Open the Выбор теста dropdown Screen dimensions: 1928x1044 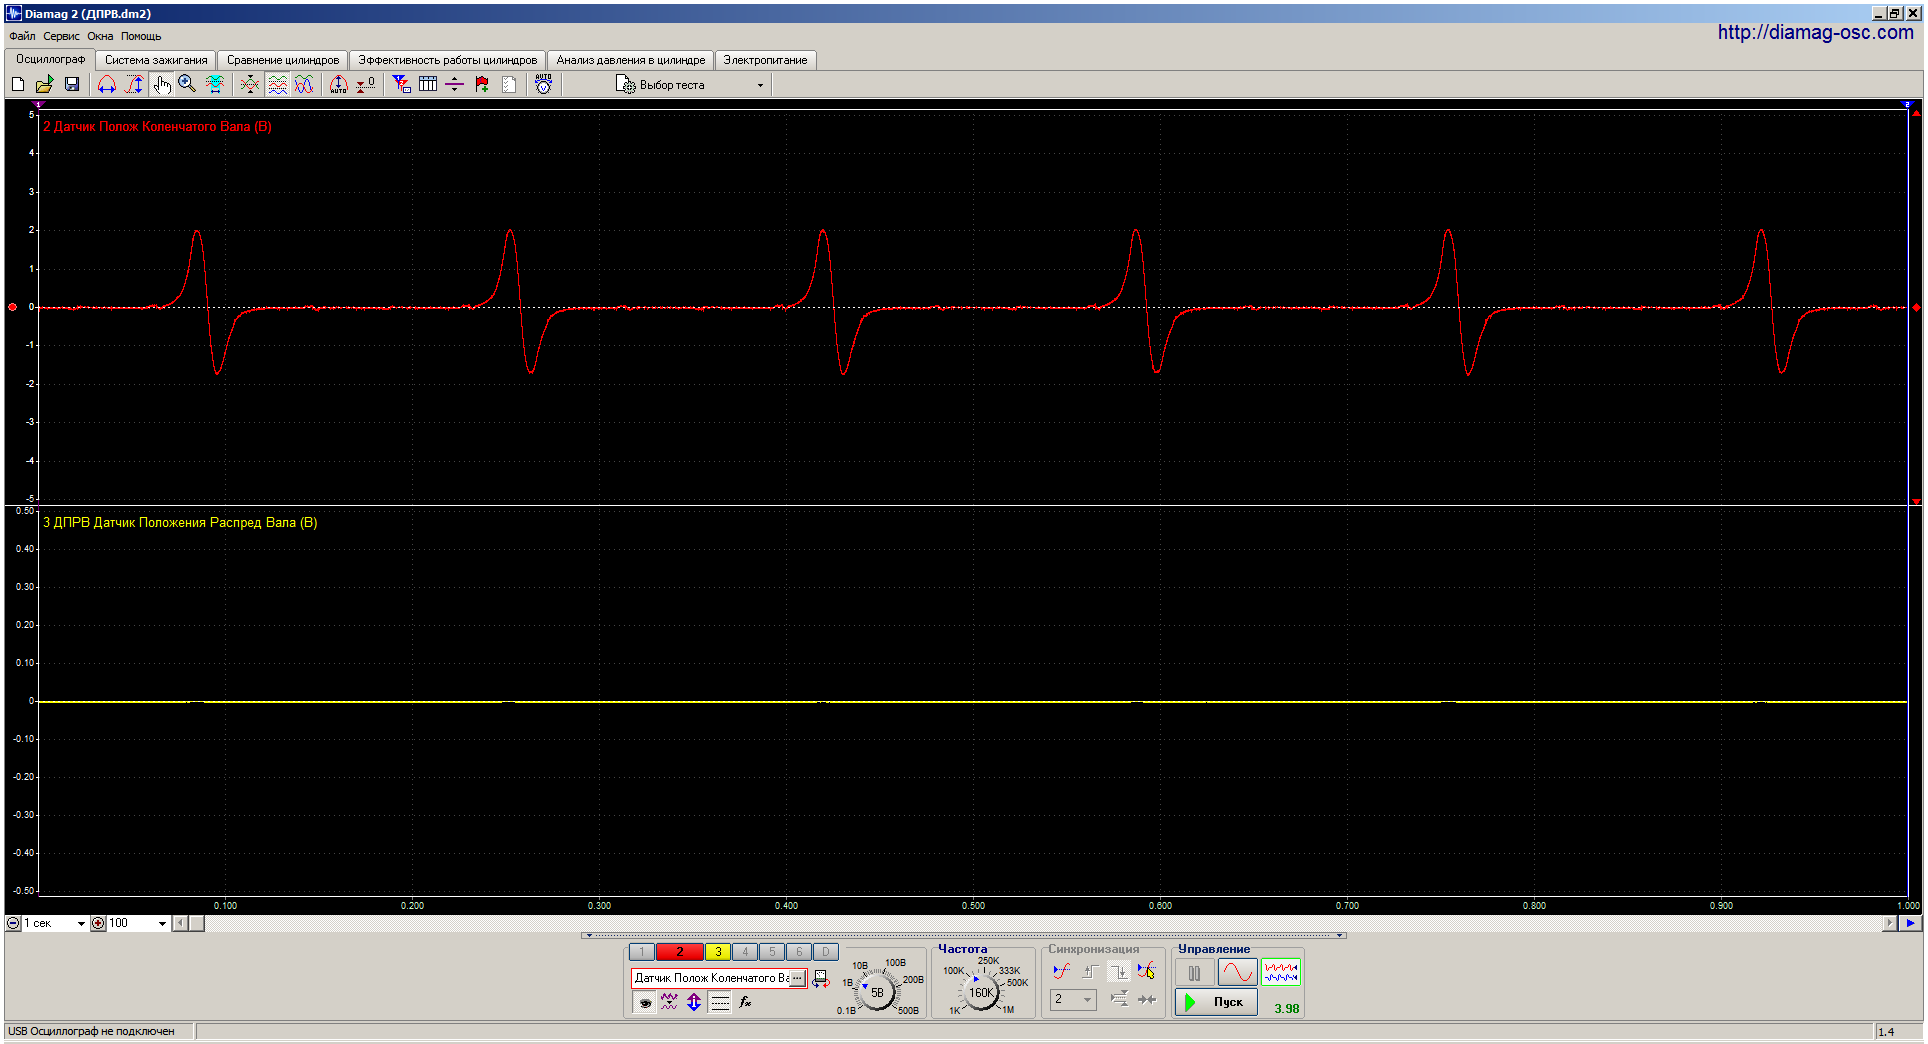click(690, 85)
